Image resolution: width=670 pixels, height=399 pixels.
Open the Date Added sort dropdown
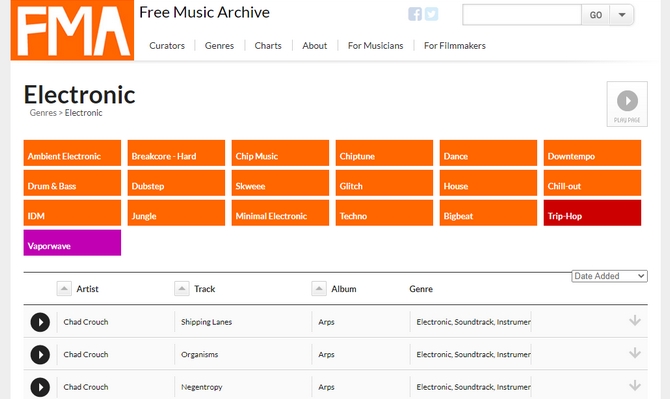point(609,276)
